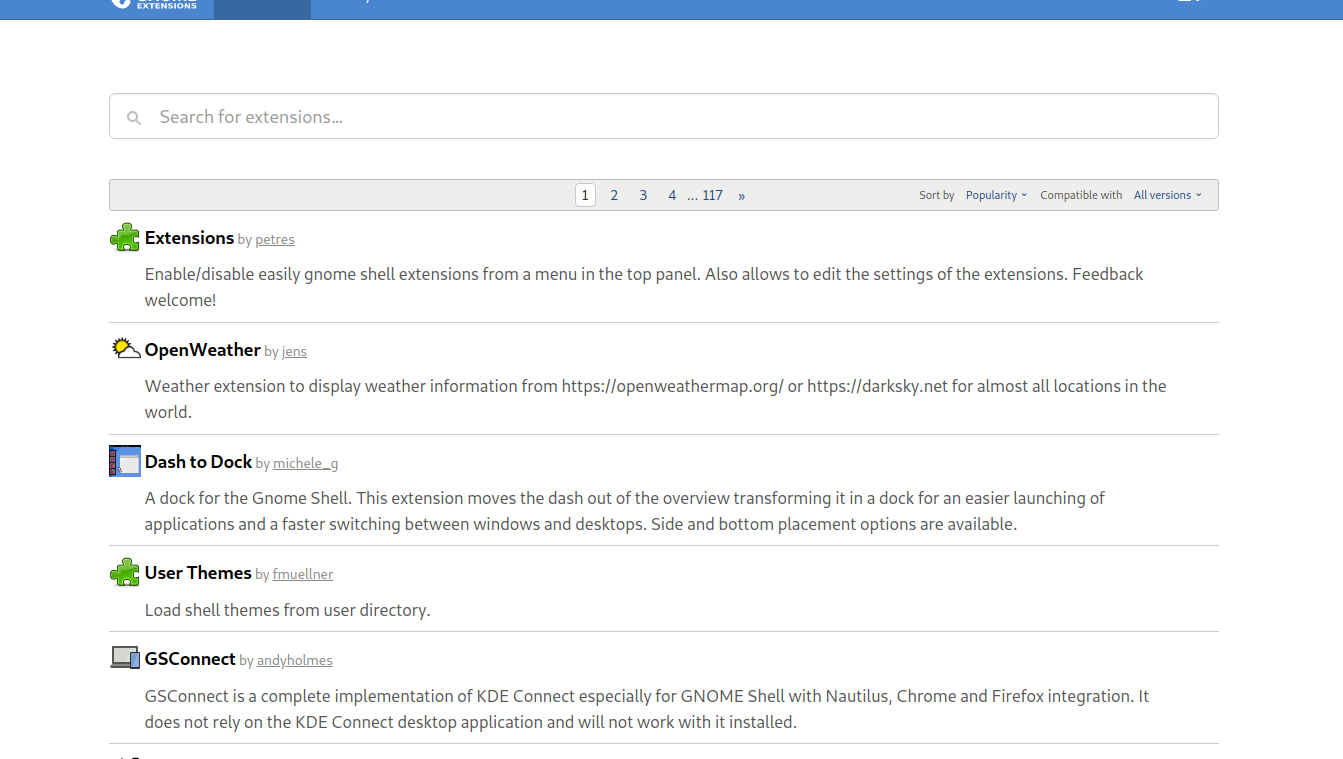Viewport: 1343px width, 759px height.
Task: Click the GNOME Extensions logo in header
Action: point(156,4)
